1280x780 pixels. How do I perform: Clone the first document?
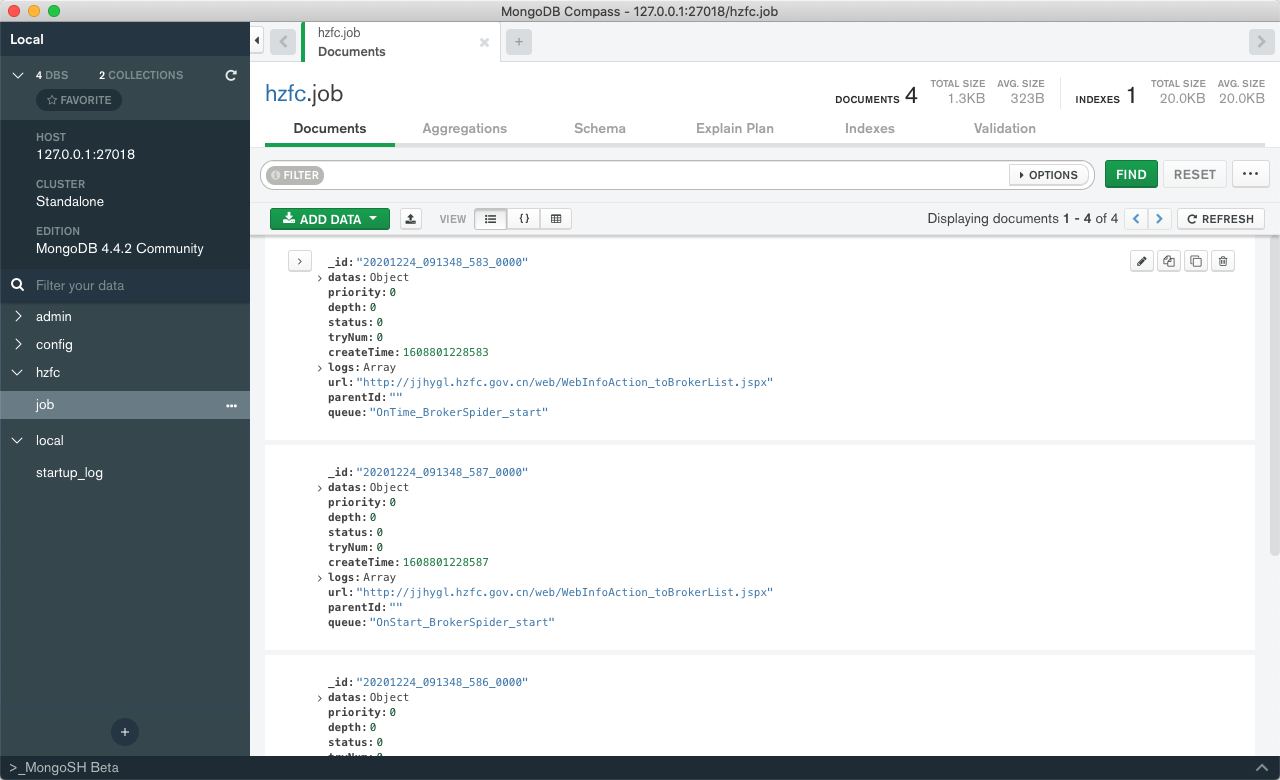[1196, 261]
